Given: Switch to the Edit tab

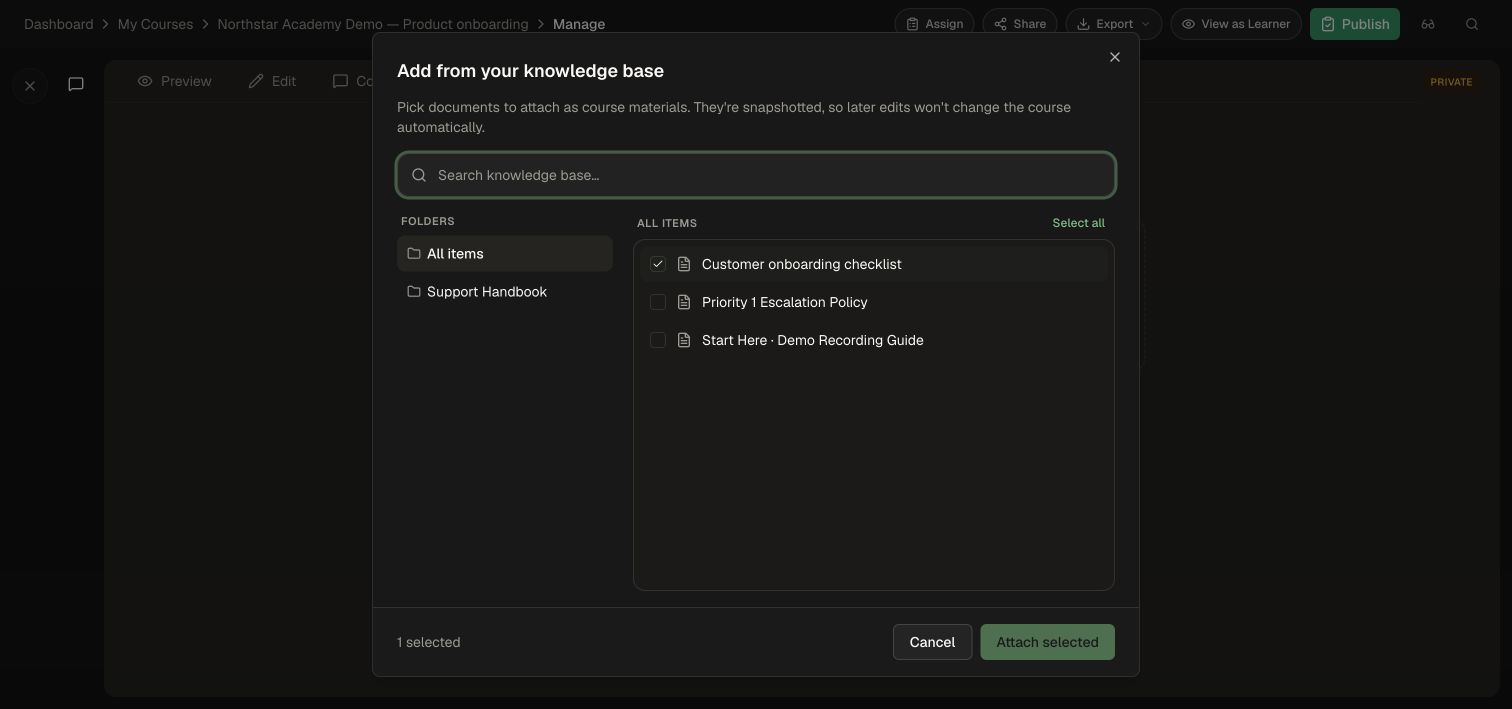Looking at the screenshot, I should [272, 81].
